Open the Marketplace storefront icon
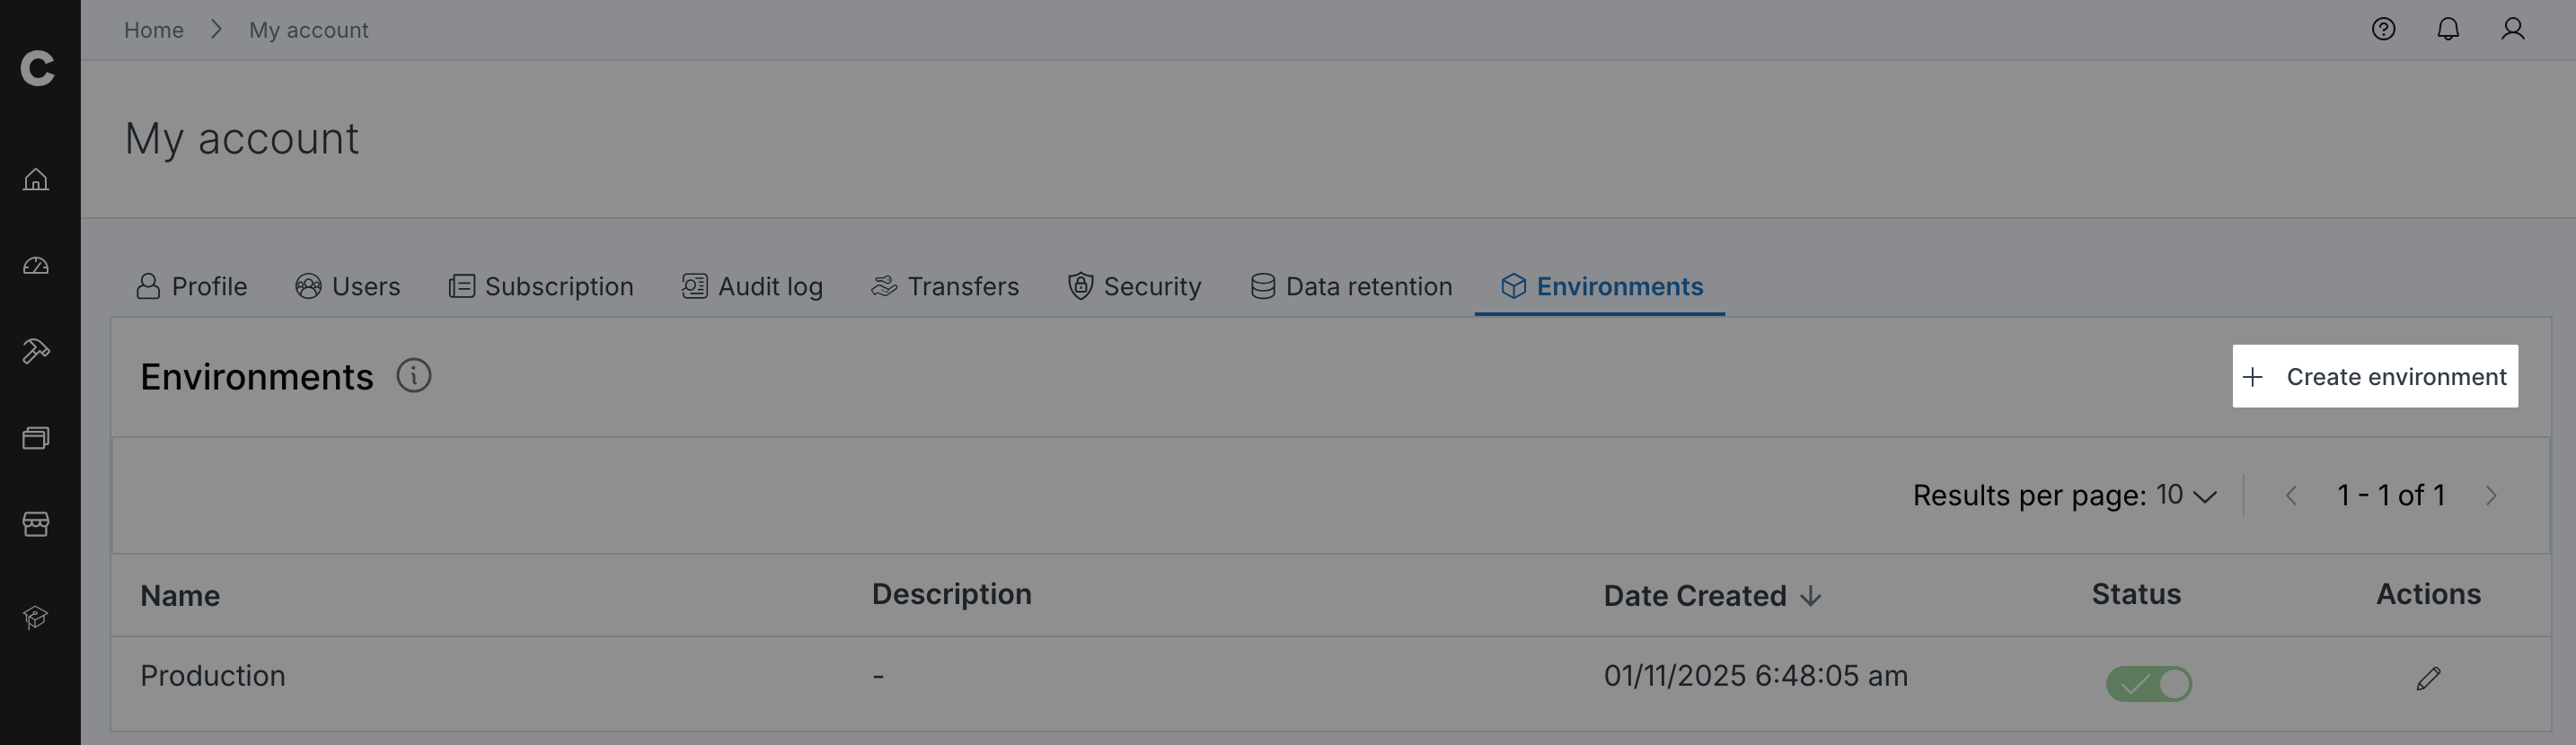 36,523
